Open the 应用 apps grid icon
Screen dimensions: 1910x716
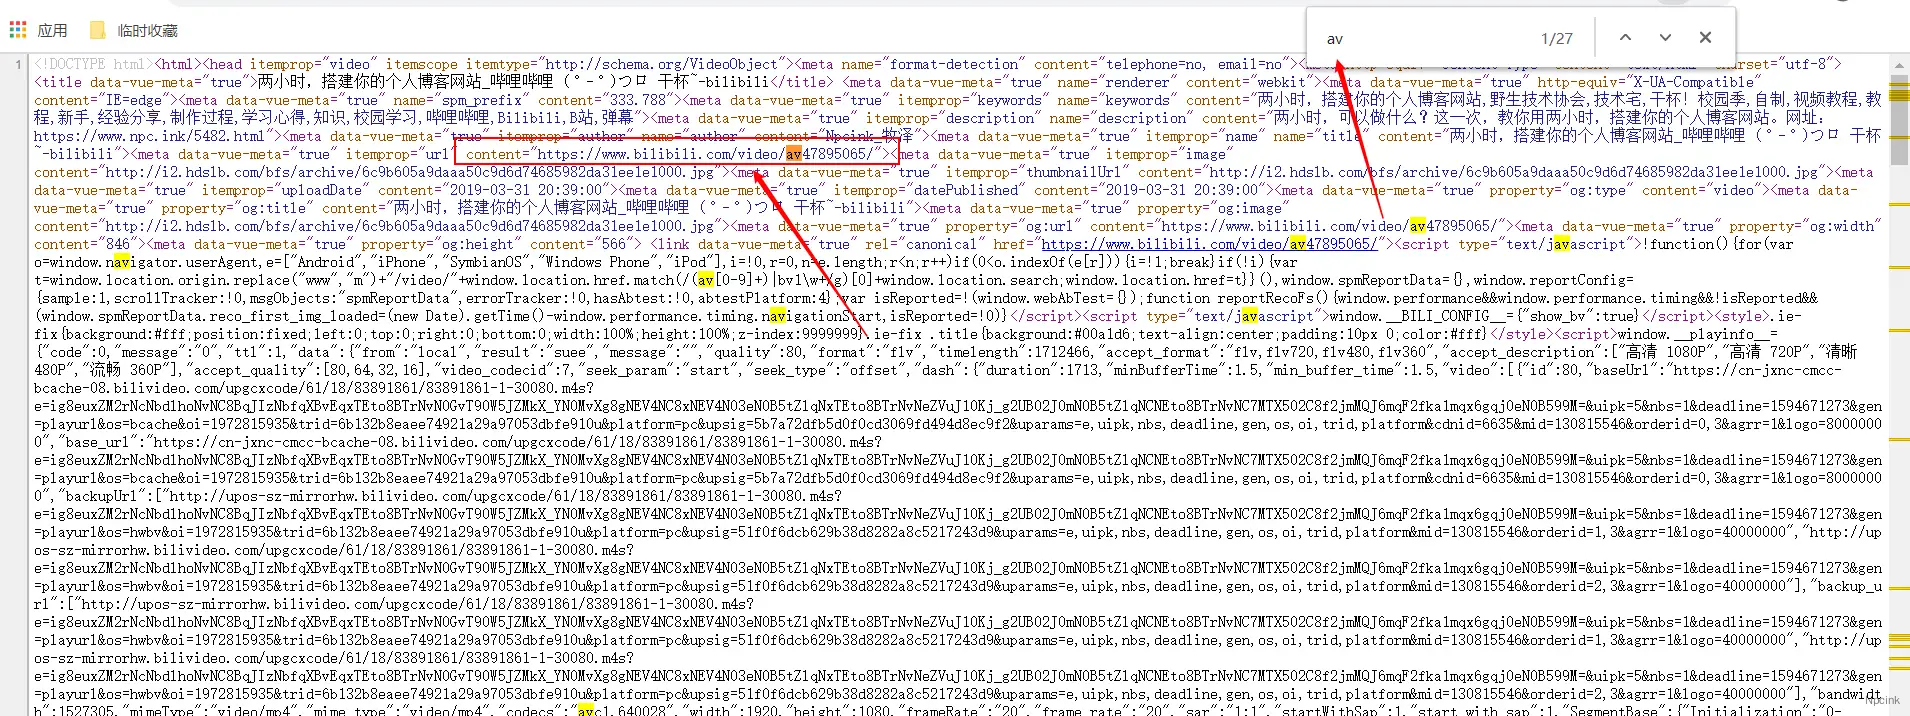click(17, 30)
